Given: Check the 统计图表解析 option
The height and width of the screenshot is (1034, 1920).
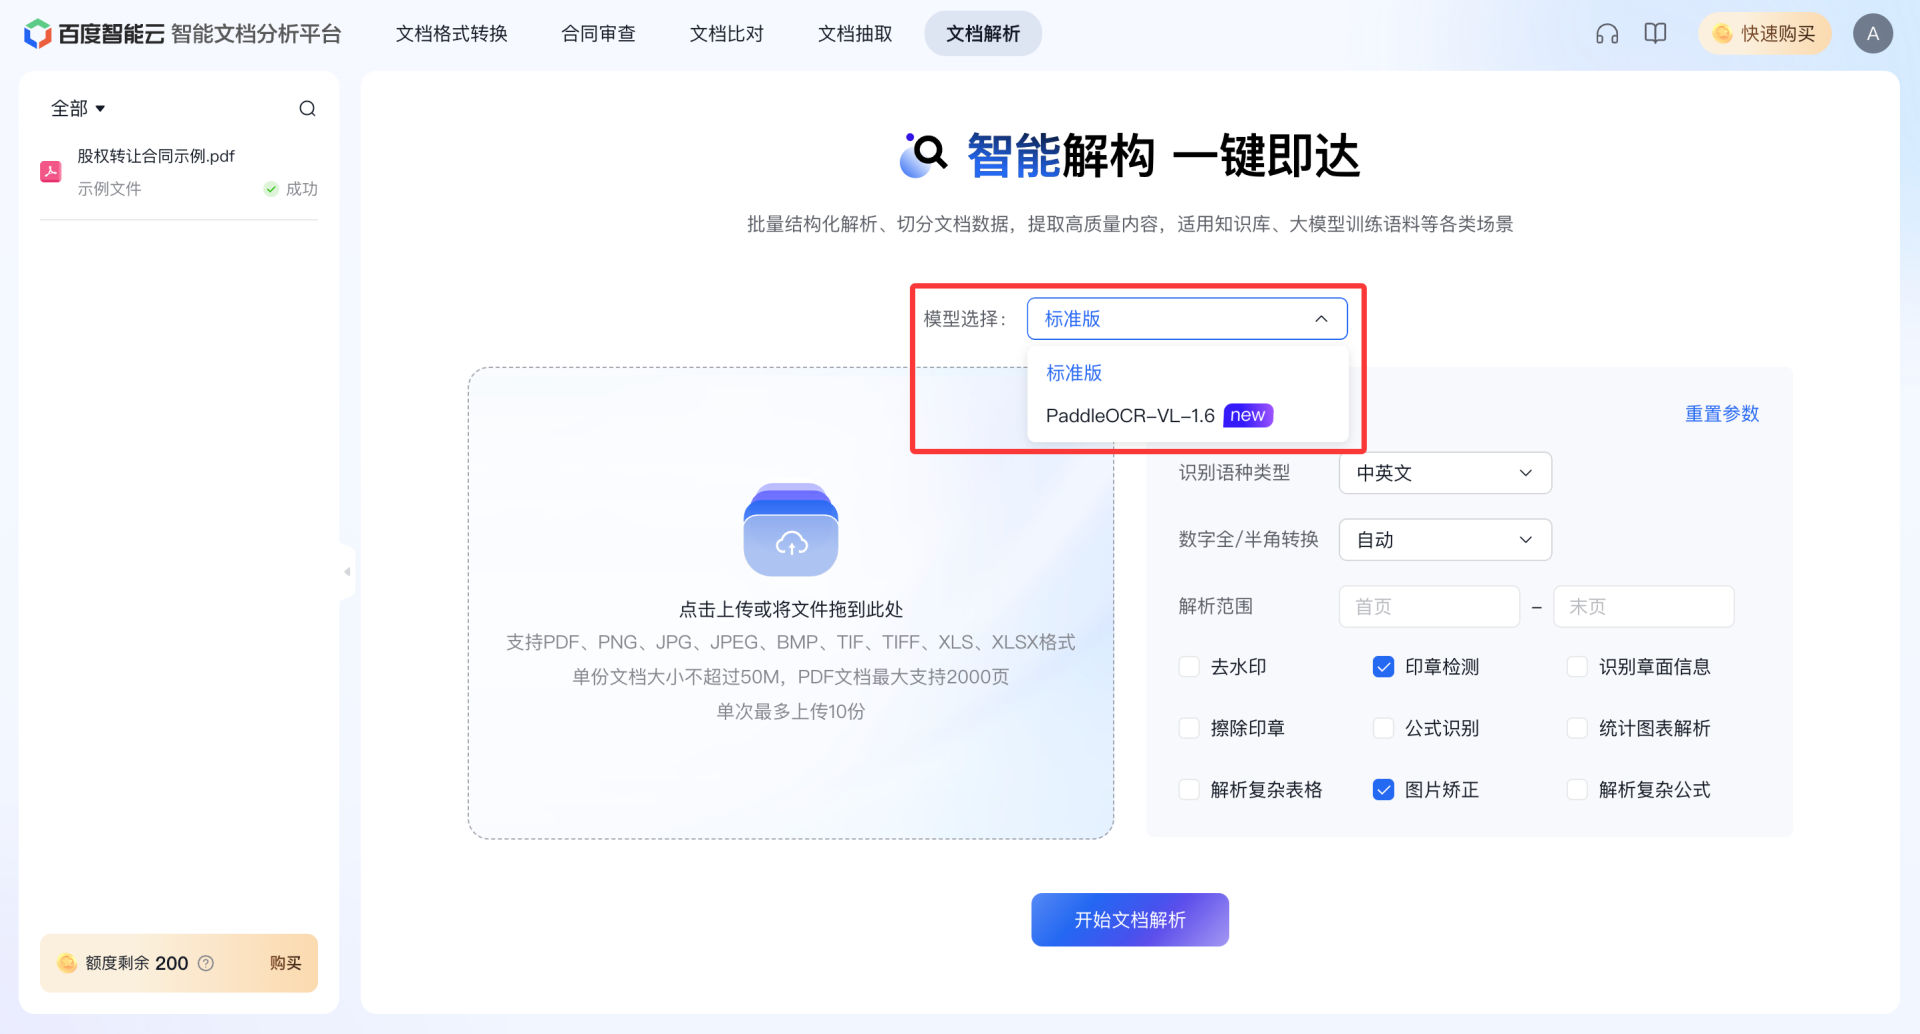Looking at the screenshot, I should pos(1577,728).
